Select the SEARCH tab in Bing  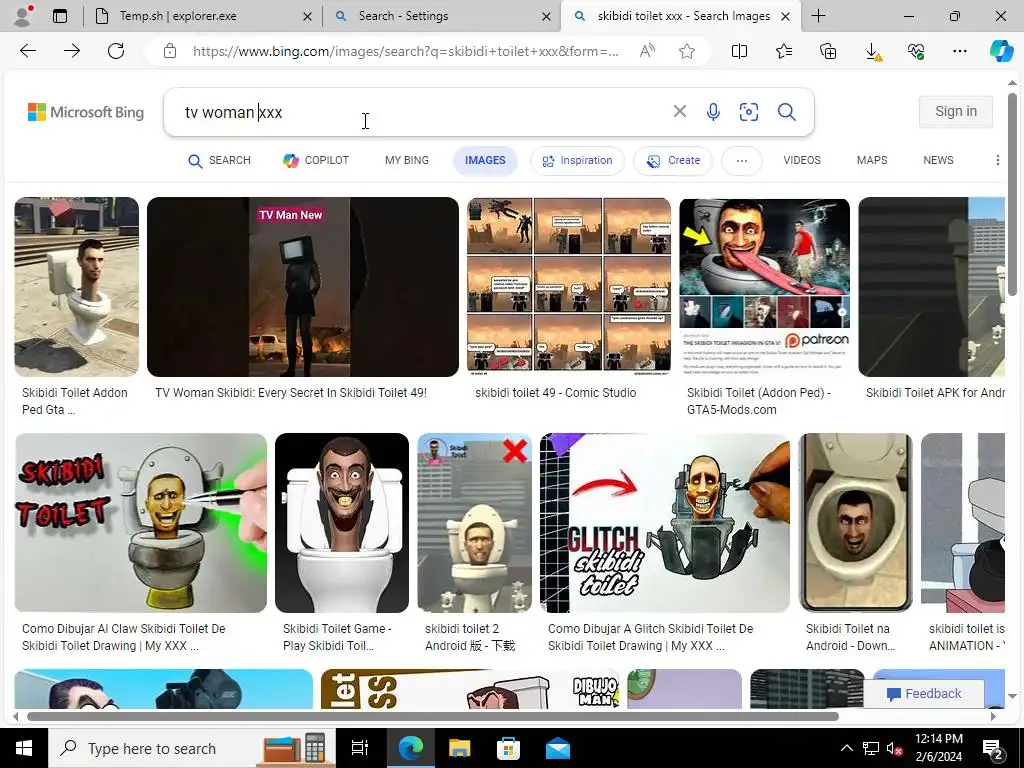(x=219, y=161)
